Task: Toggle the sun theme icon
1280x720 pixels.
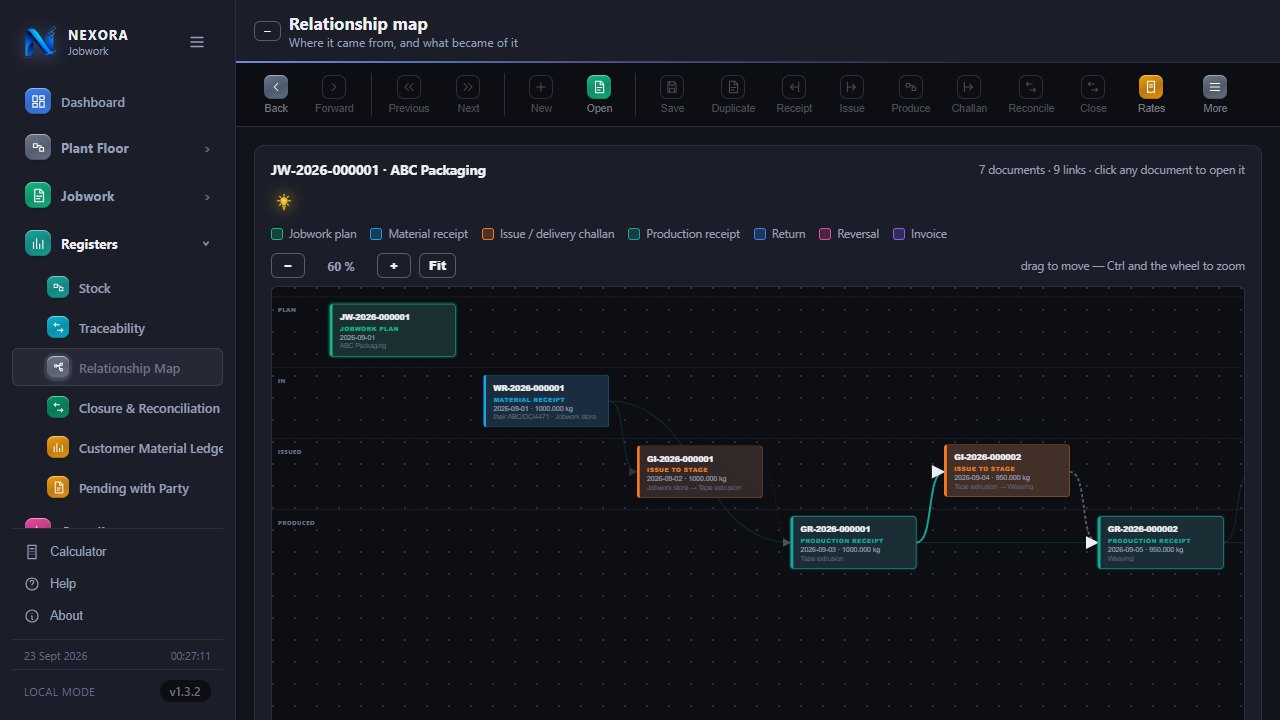Action: (x=284, y=202)
